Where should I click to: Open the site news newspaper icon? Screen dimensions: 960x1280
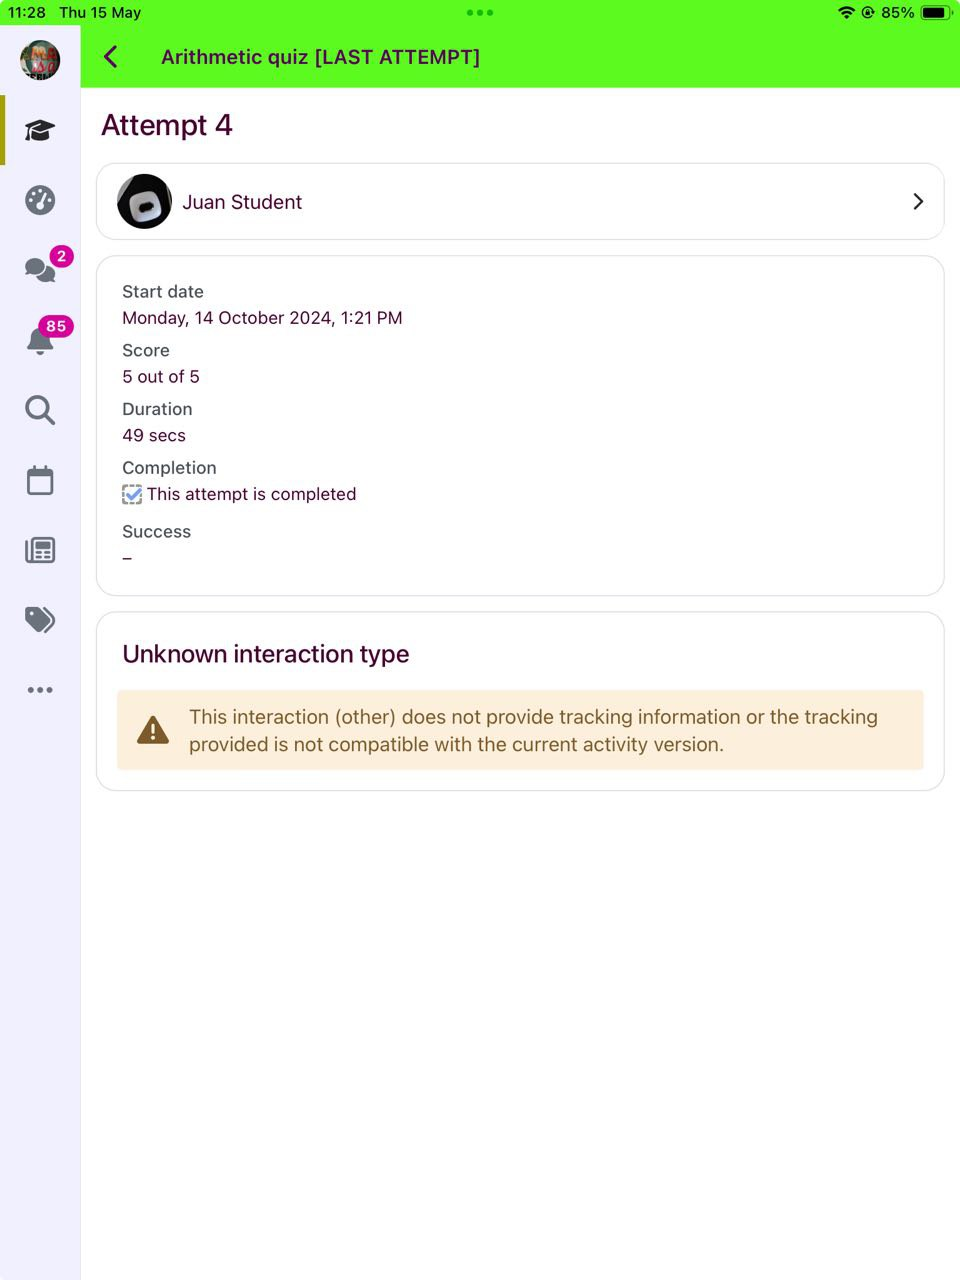[x=40, y=550]
